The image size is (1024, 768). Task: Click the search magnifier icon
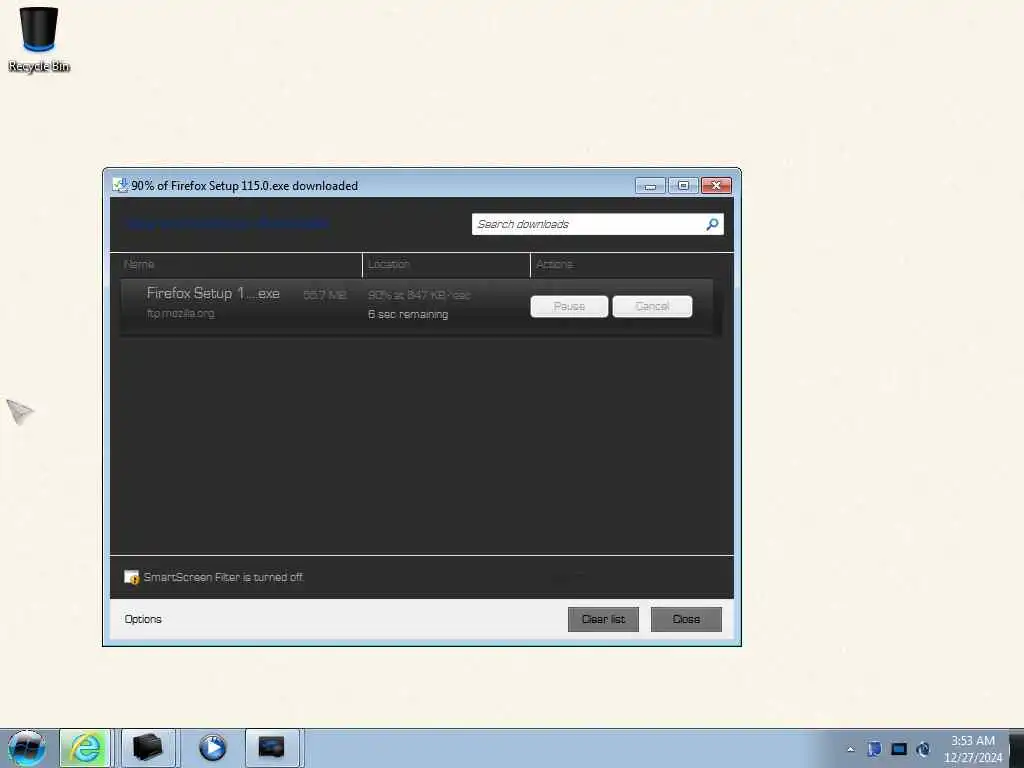click(x=712, y=224)
